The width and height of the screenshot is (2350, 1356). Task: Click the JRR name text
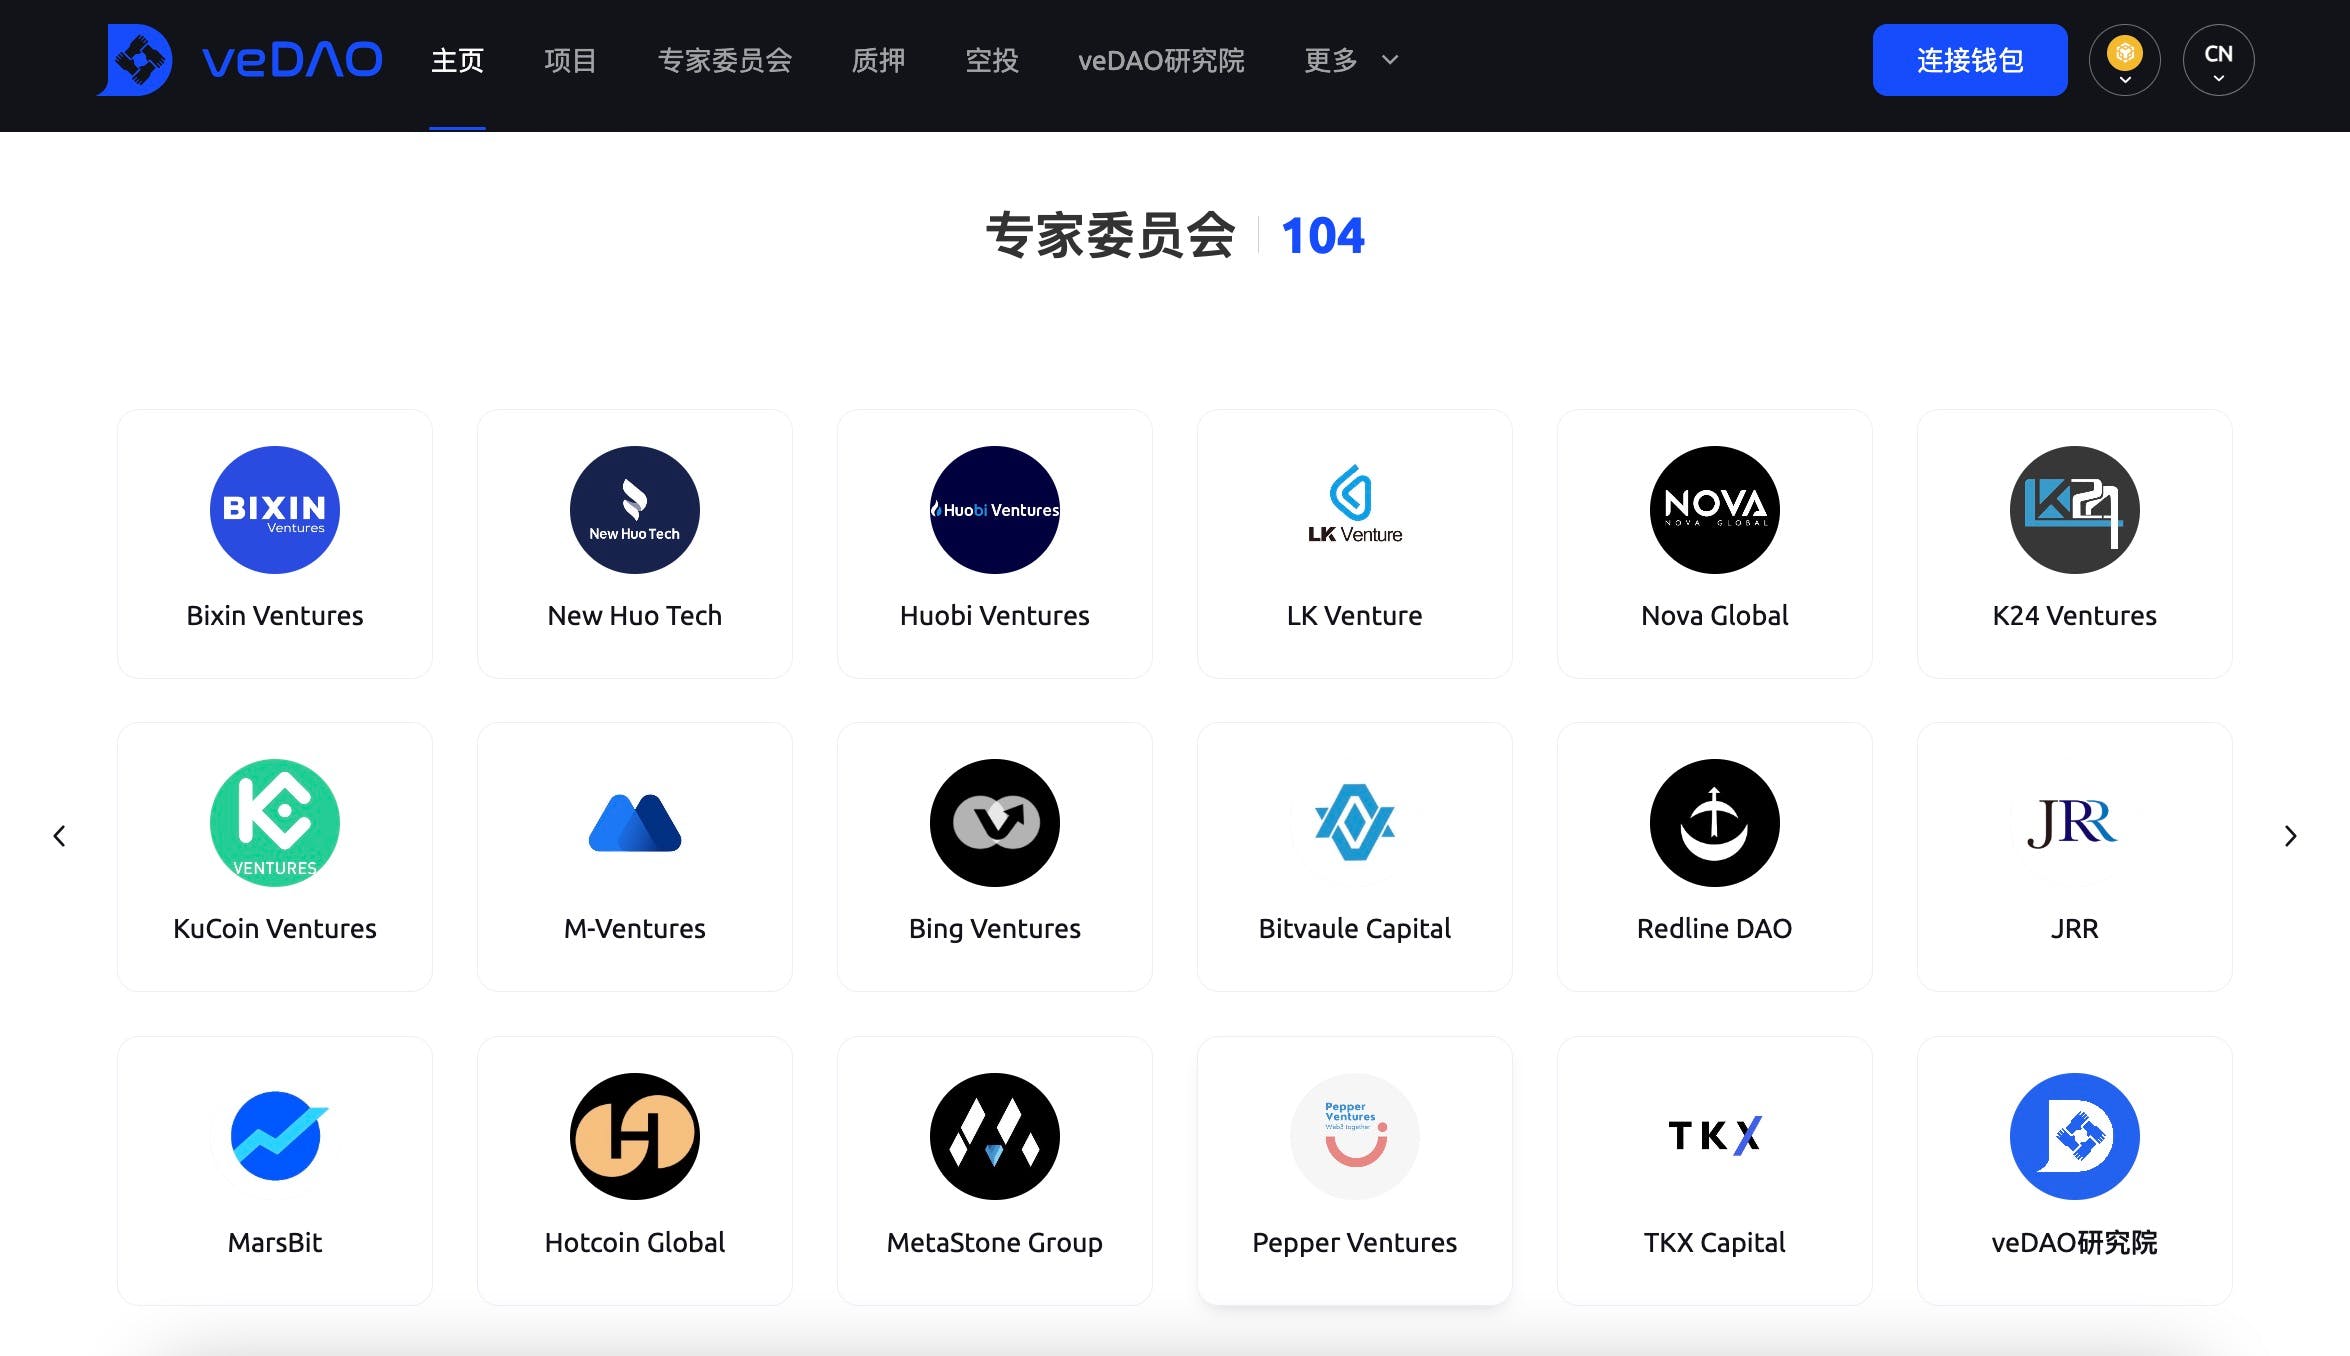click(x=2075, y=928)
